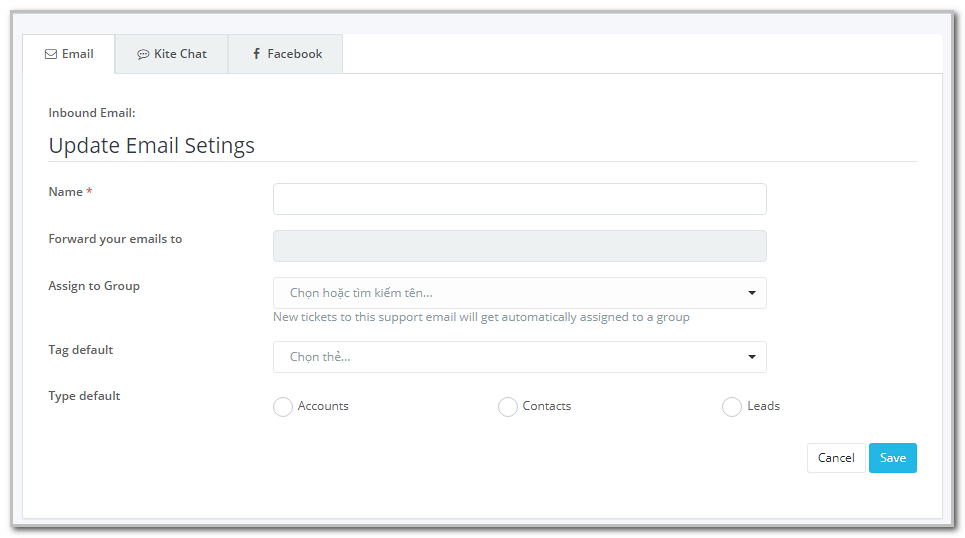
Task: Click the chat bubble icon for Kite Chat
Action: coord(143,54)
